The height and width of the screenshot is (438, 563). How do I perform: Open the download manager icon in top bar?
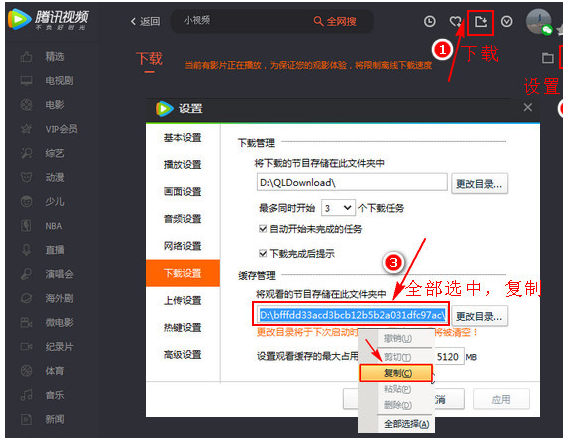[481, 22]
